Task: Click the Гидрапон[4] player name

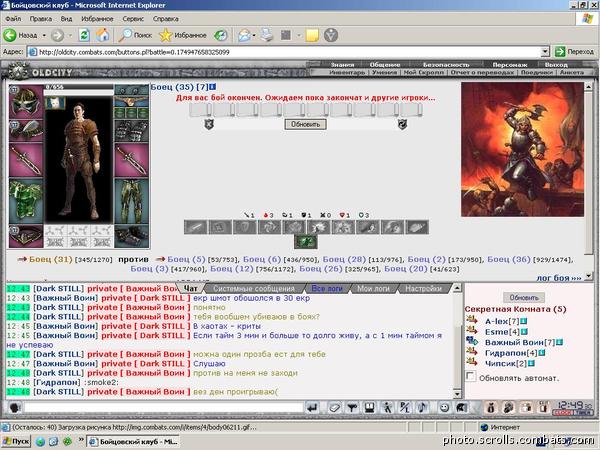Action: coord(511,353)
